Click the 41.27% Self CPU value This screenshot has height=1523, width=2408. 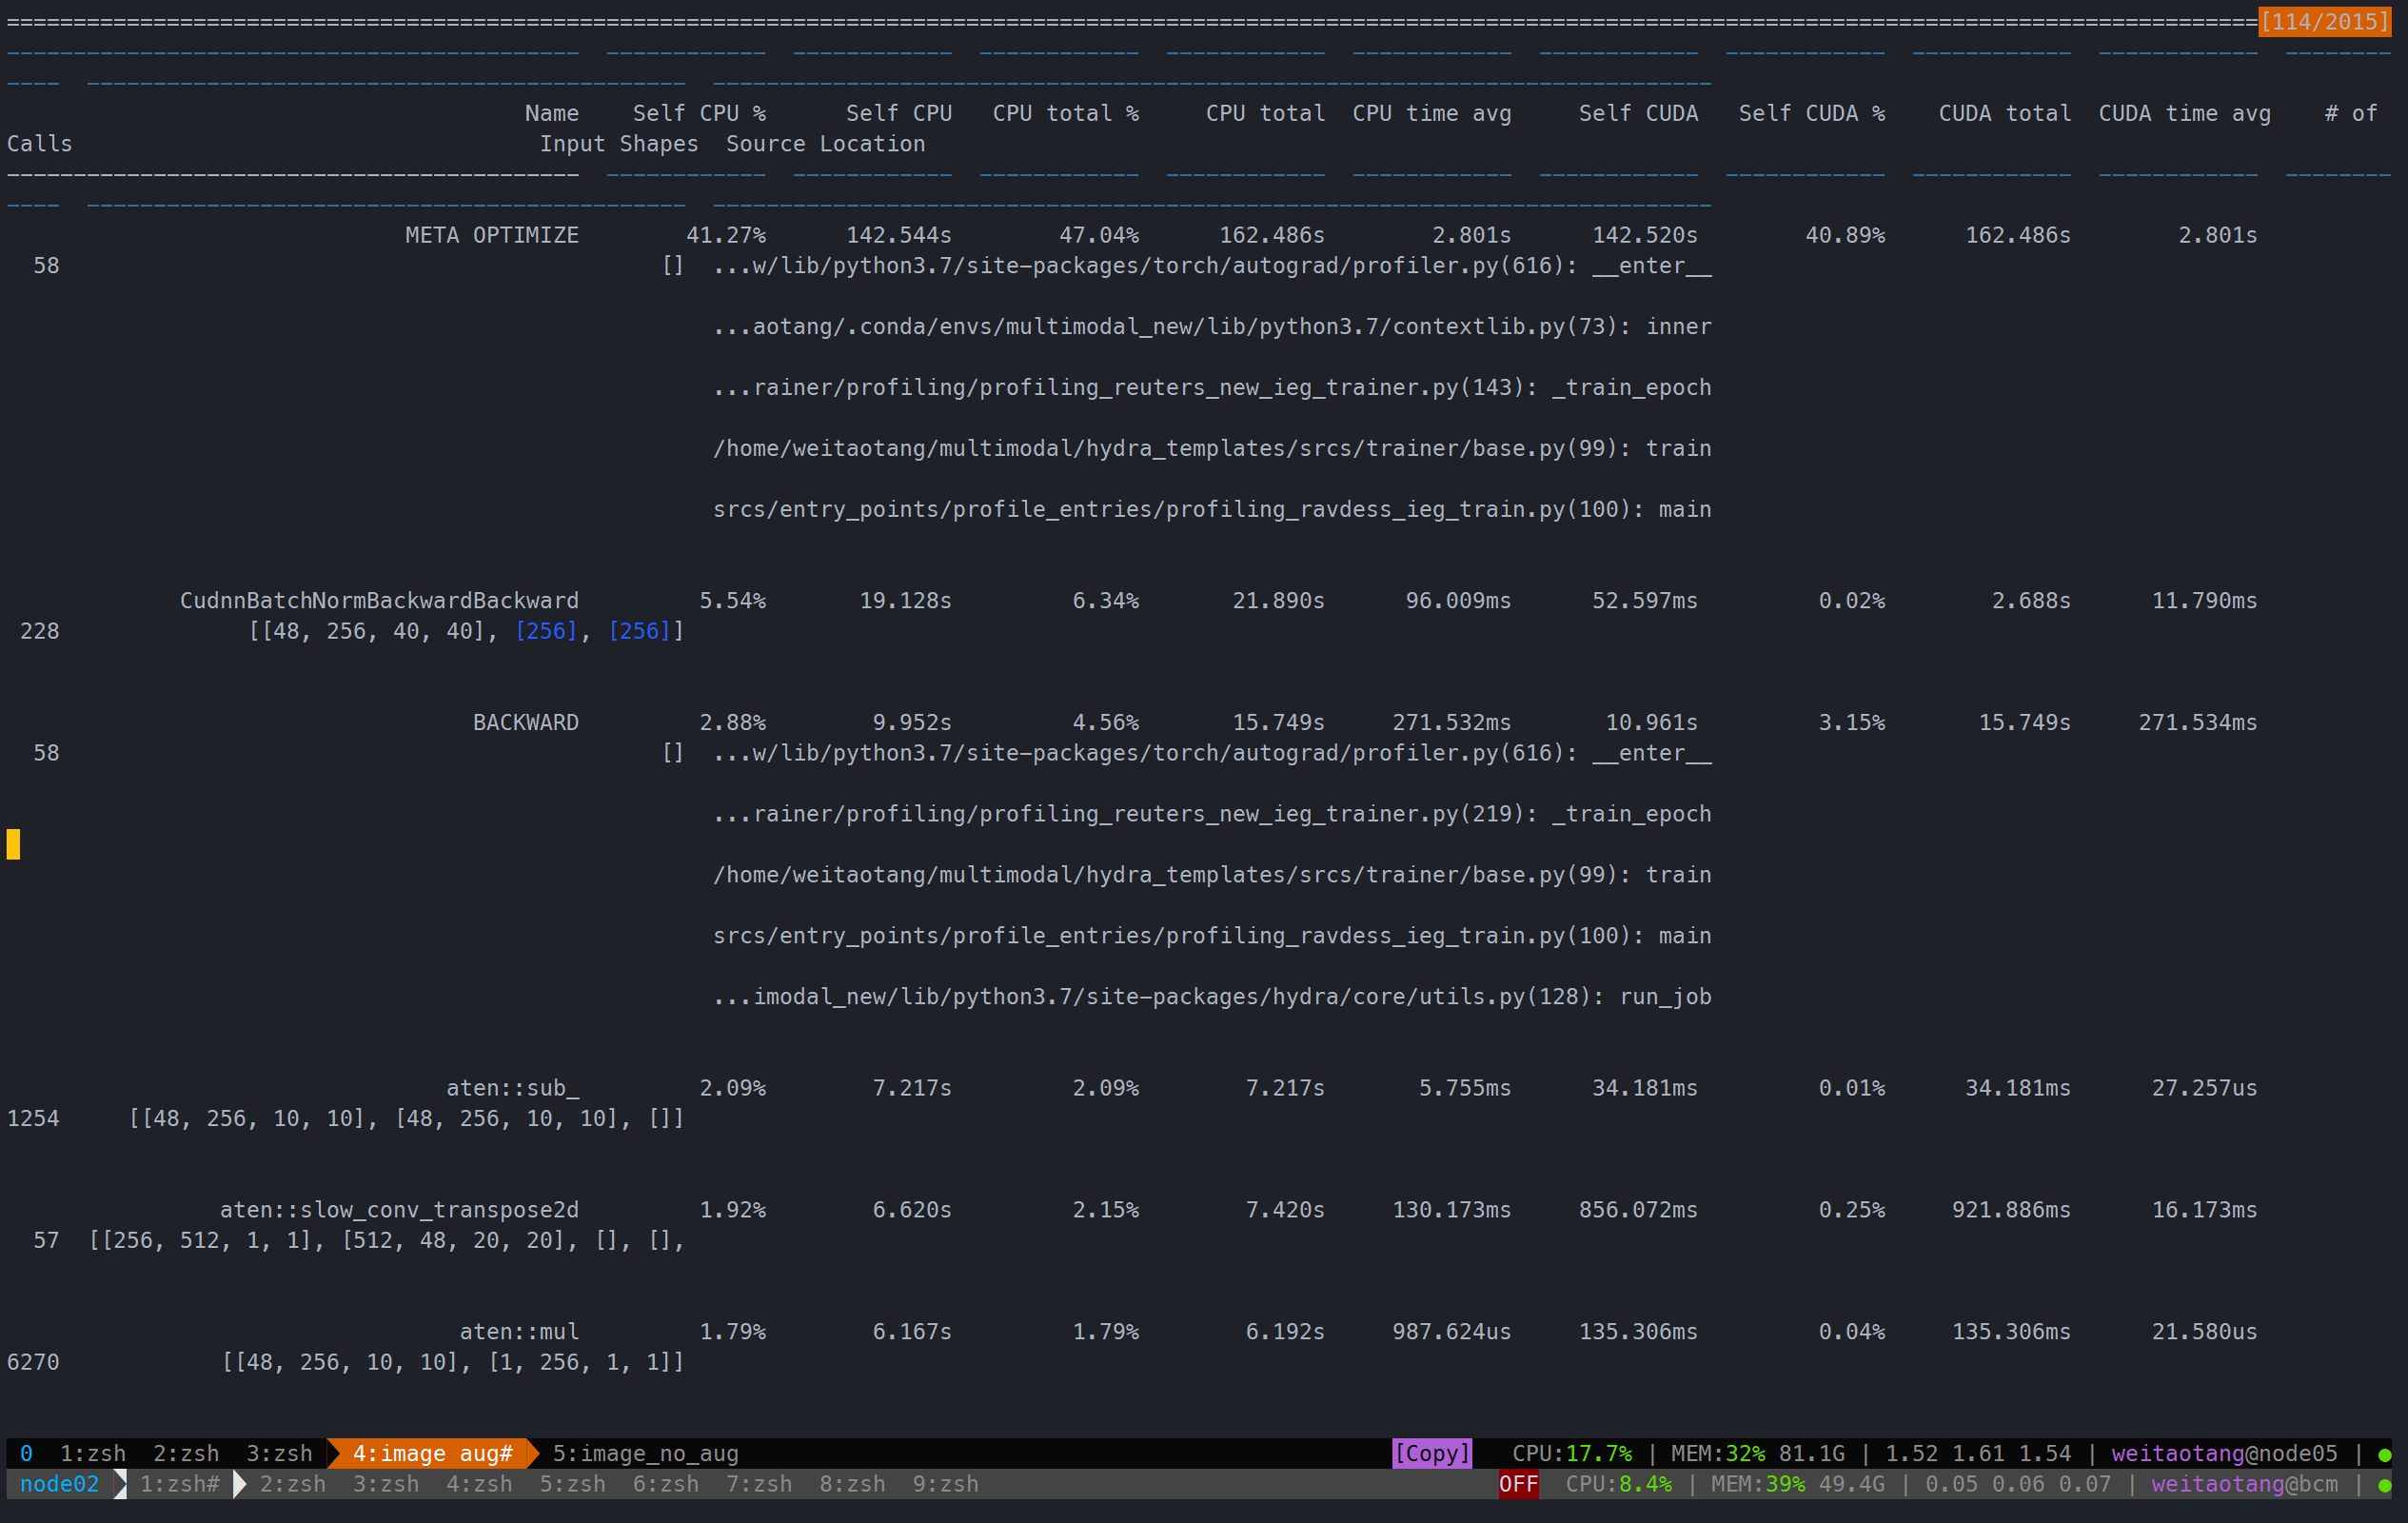point(726,235)
